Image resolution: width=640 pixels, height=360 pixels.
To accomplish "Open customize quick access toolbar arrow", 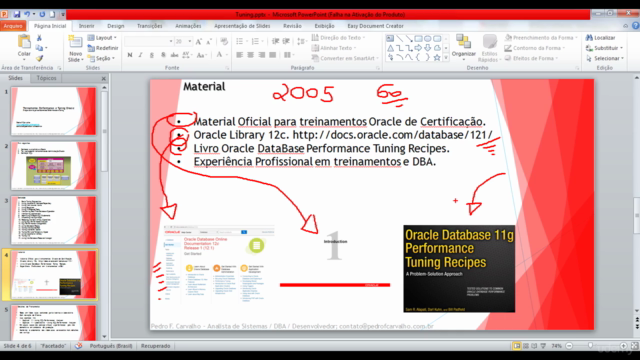I will click(63, 14).
